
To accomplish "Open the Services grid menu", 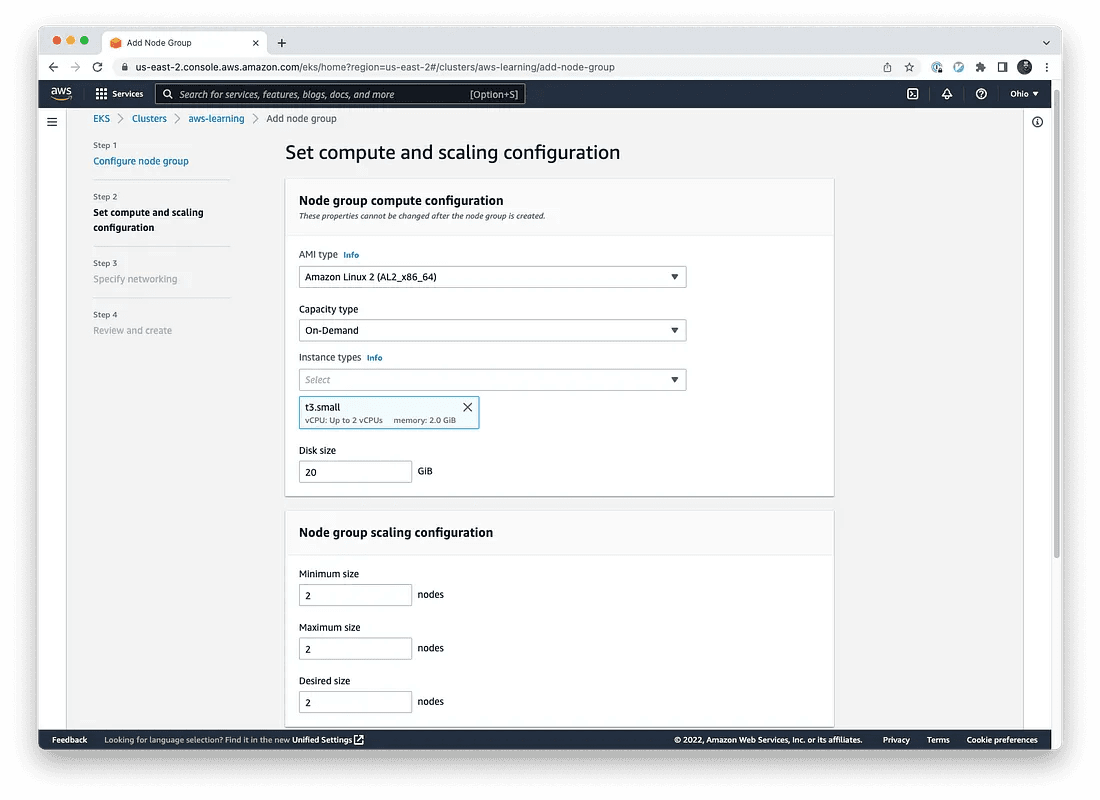I will pyautogui.click(x=119, y=94).
